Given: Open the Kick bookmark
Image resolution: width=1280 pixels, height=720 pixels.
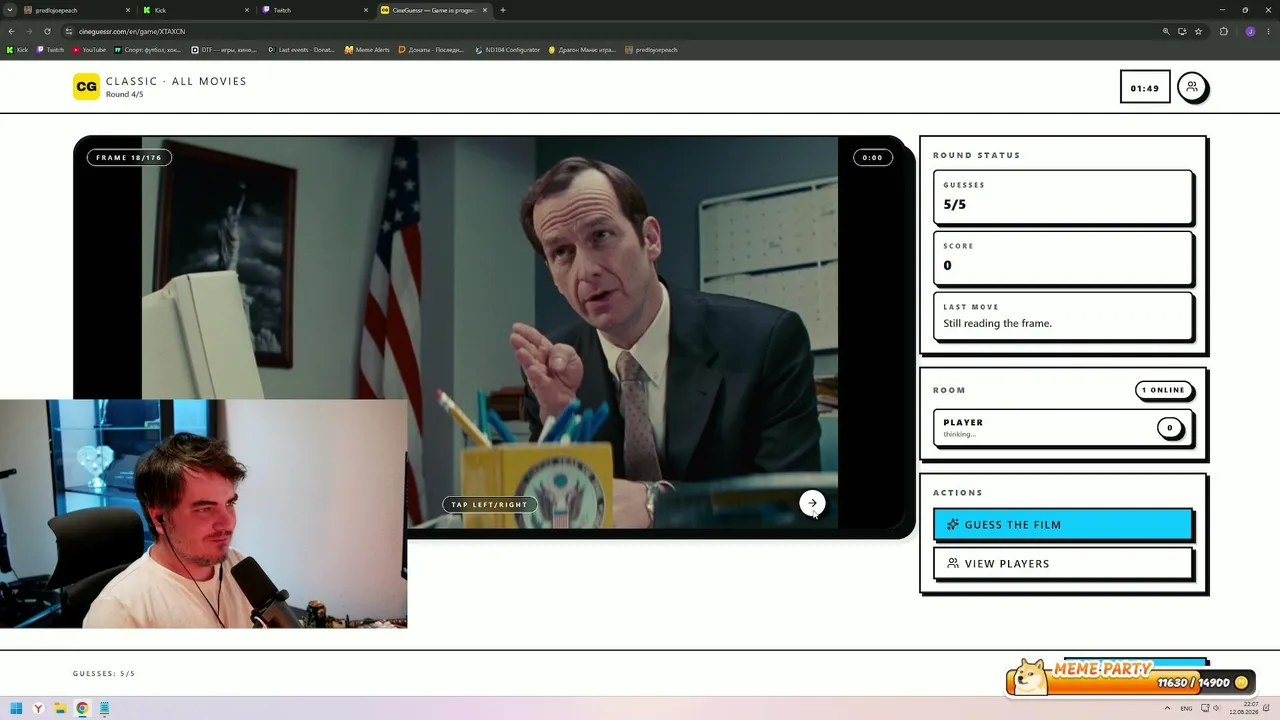Looking at the screenshot, I should tap(18, 50).
